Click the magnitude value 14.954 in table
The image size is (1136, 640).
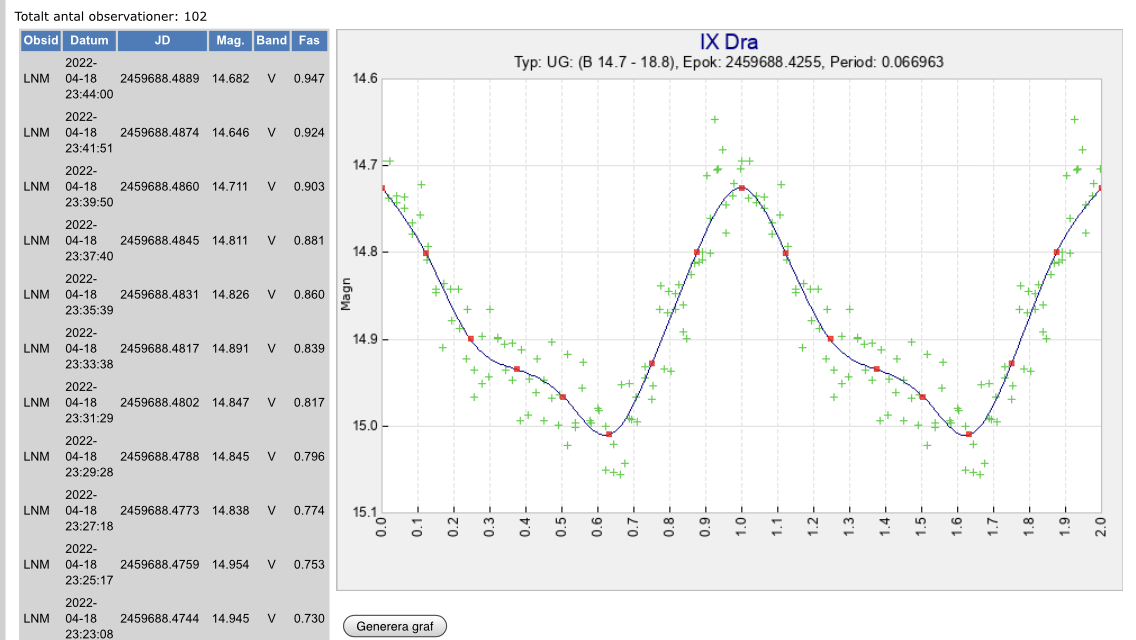[x=230, y=564]
